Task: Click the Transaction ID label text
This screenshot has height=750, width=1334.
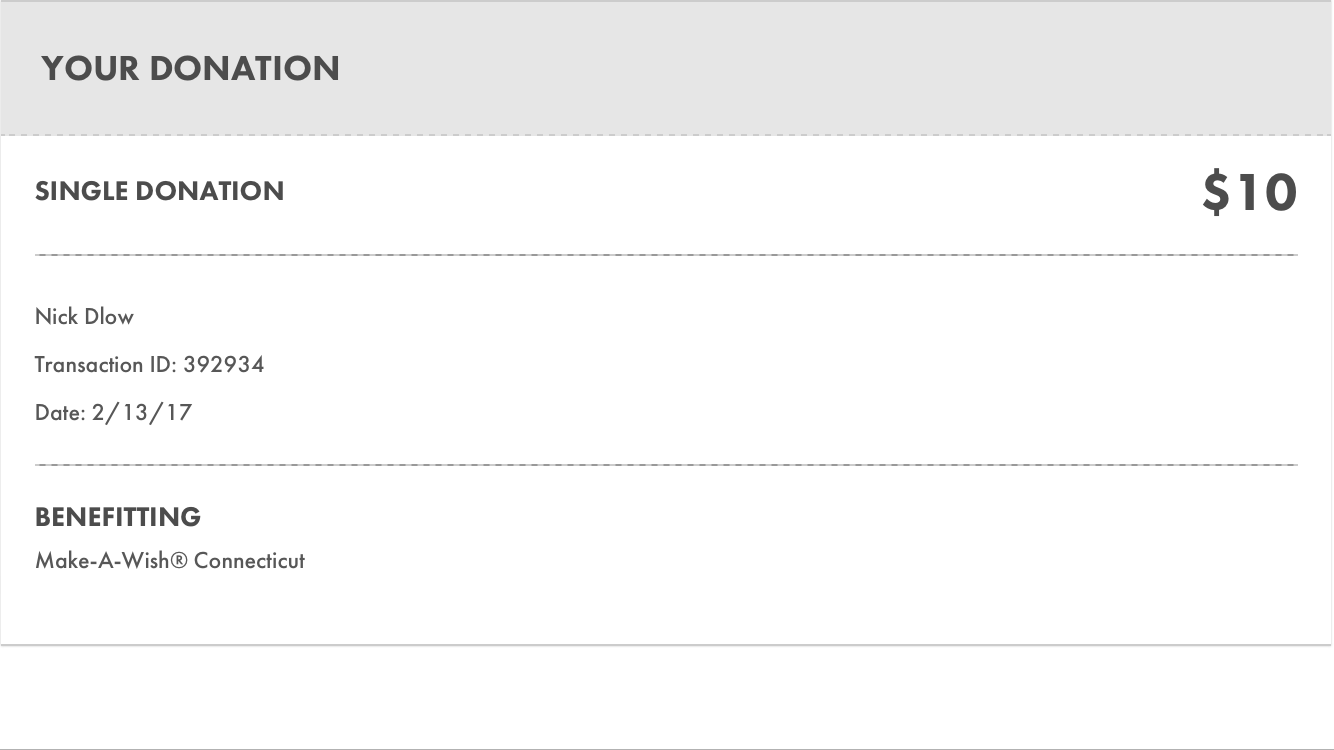Action: pos(106,364)
